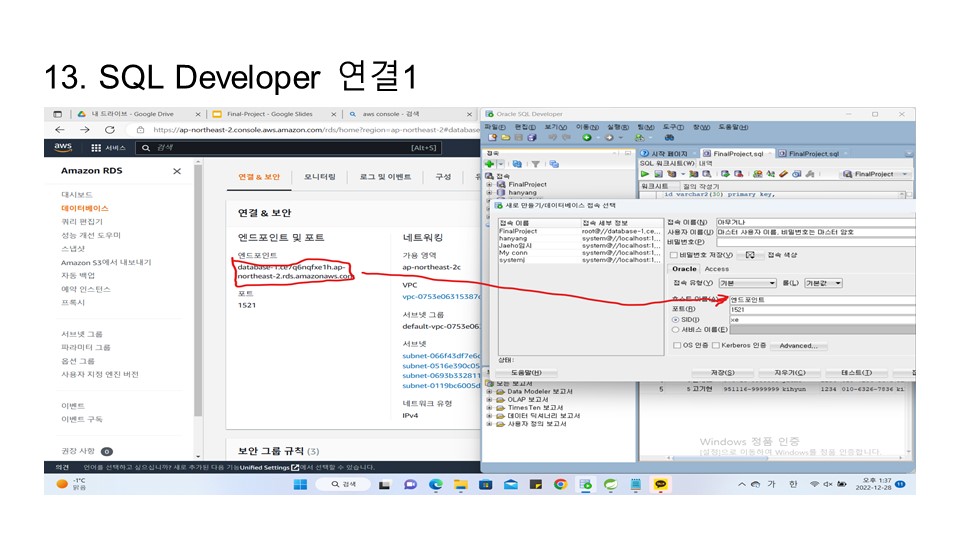Click the AWS services grid icon
This screenshot has height=540, width=960.
(96, 148)
